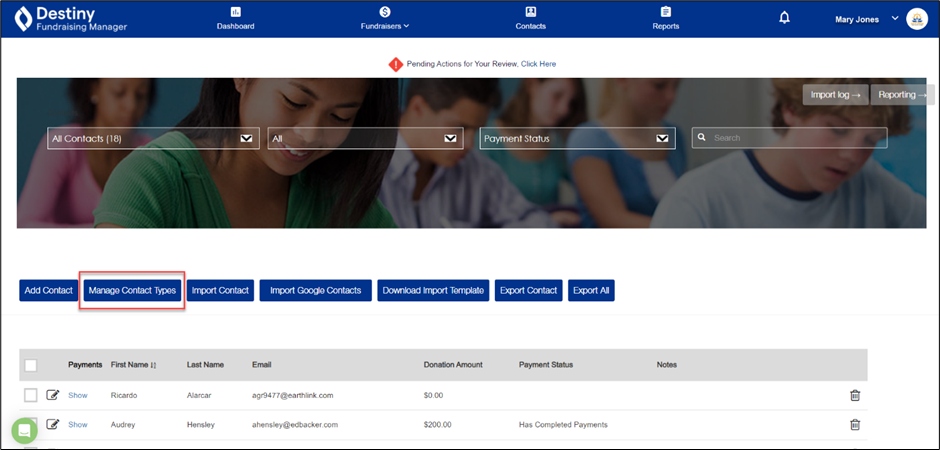Image resolution: width=940 pixels, height=450 pixels.
Task: Click trash icon for Audrey Hensley
Action: [x=855, y=424]
